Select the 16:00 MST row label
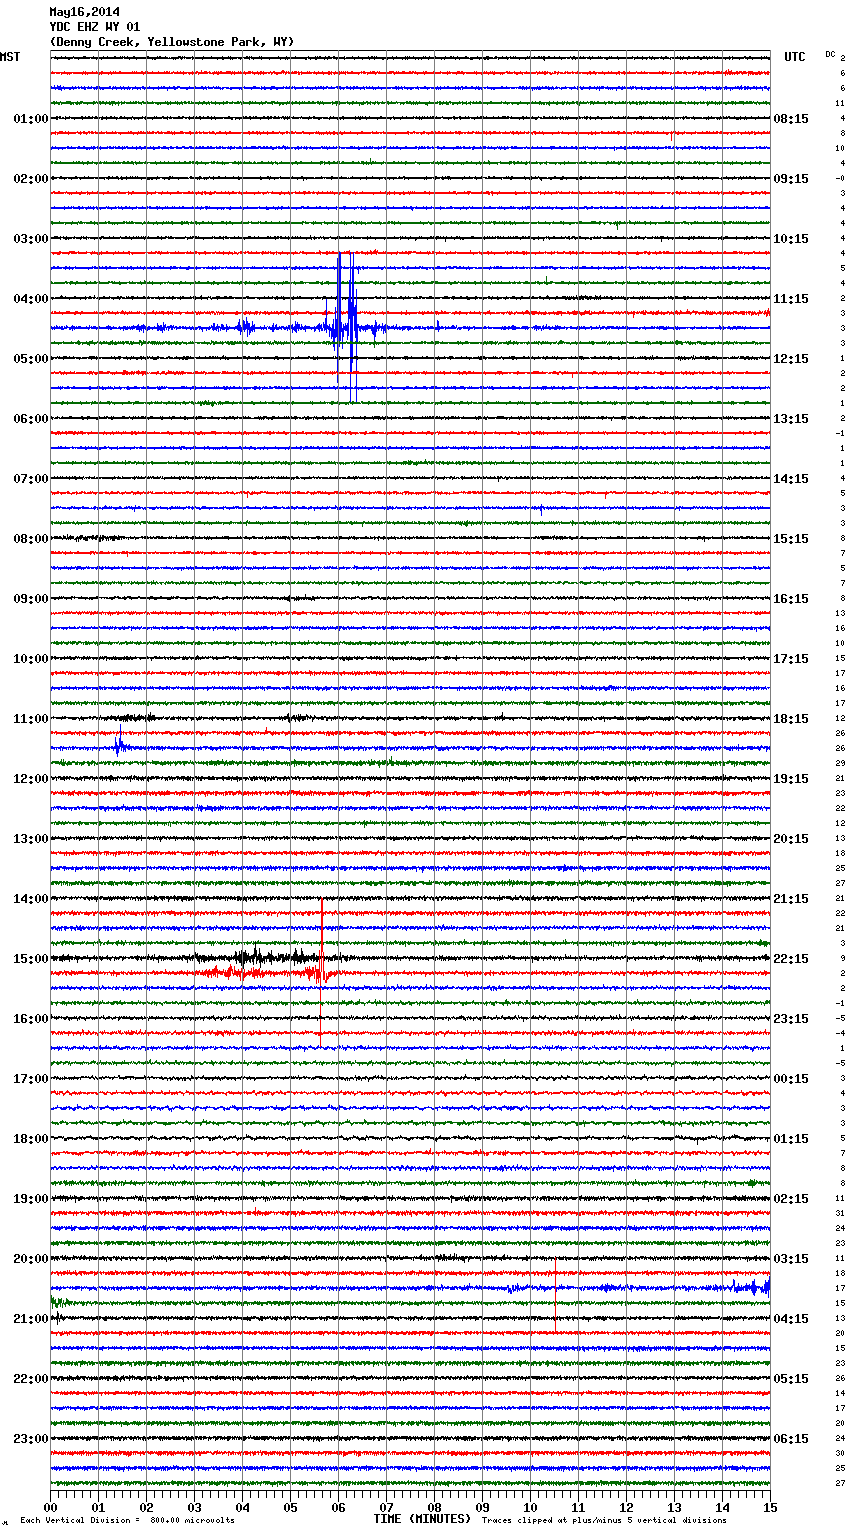The height and width of the screenshot is (1534, 850). 31,1018
